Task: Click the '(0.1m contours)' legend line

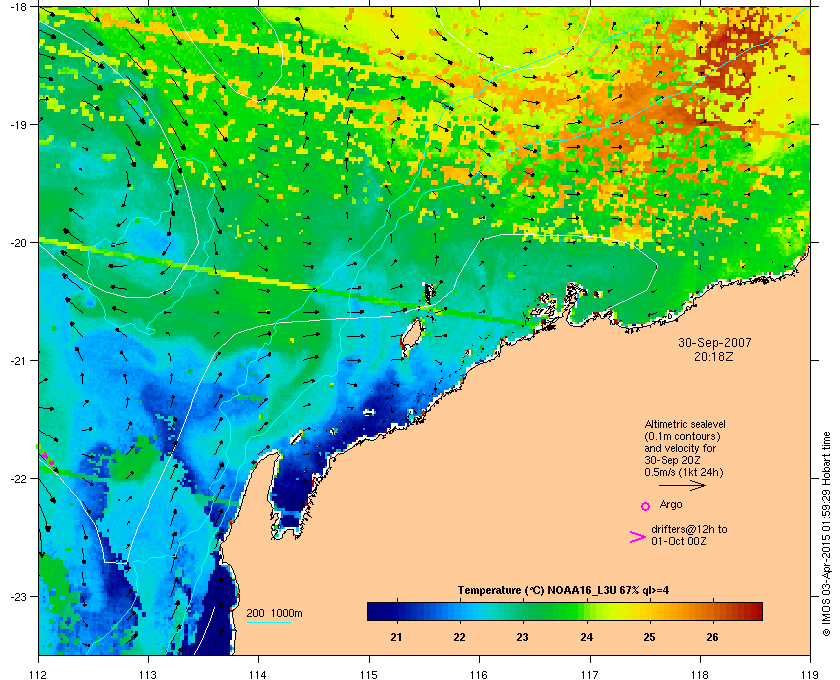Action: coord(682,436)
